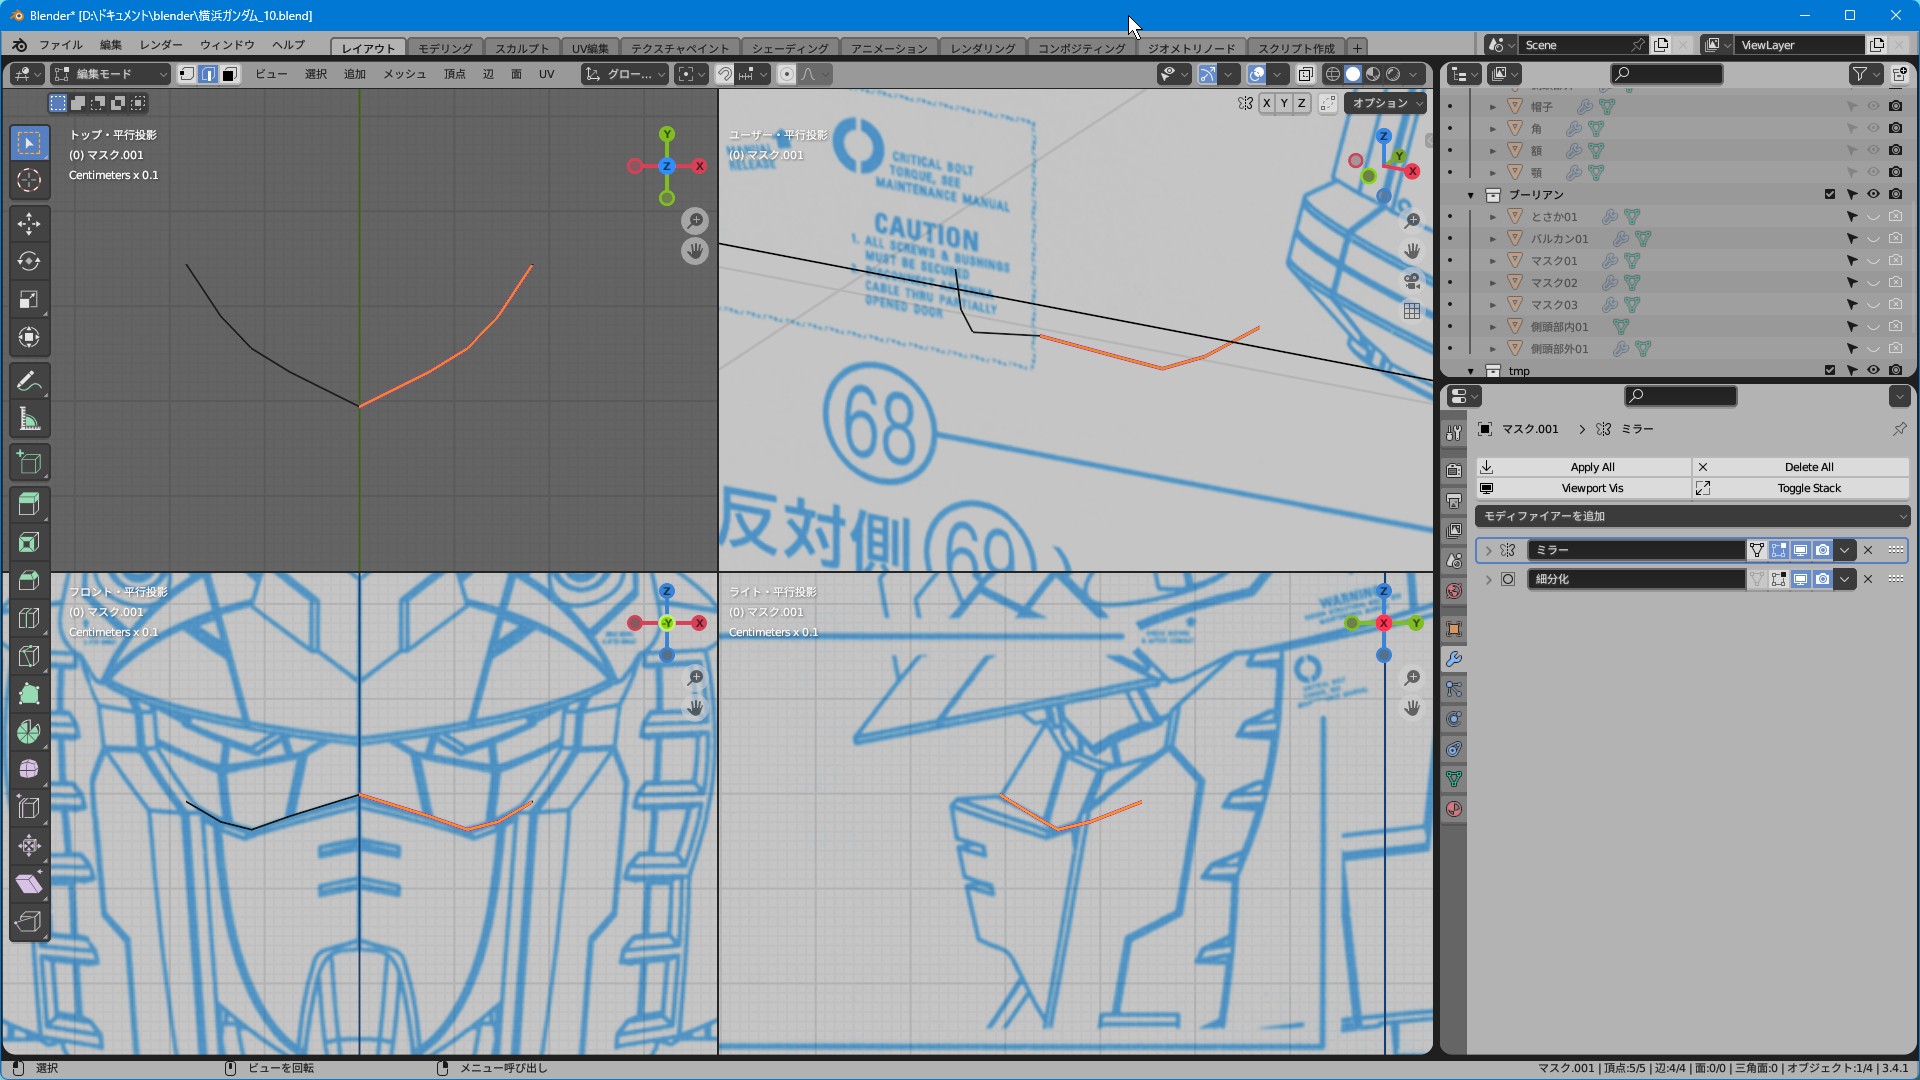Select the Rotate tool
The width and height of the screenshot is (1920, 1080).
point(29,261)
